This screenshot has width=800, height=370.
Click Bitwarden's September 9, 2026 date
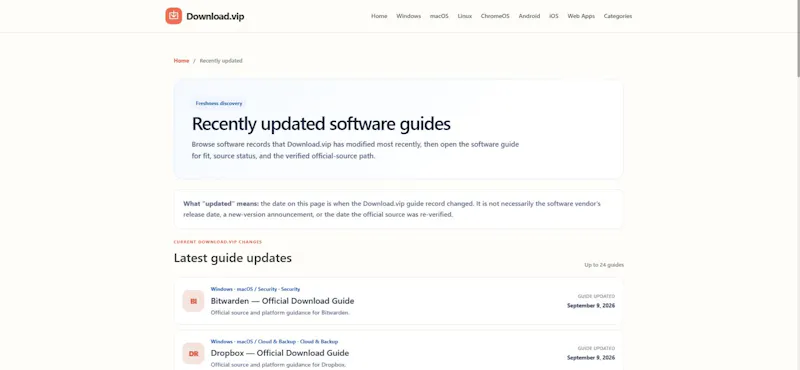[591, 306]
